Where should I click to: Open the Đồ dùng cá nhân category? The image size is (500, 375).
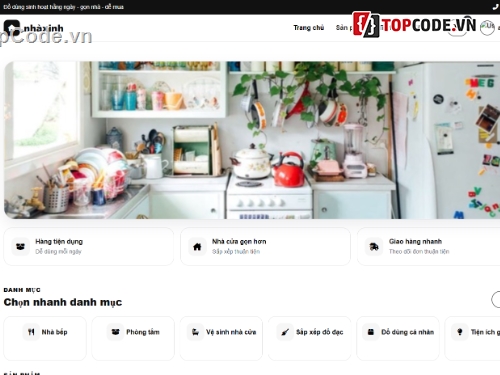pyautogui.click(x=398, y=338)
